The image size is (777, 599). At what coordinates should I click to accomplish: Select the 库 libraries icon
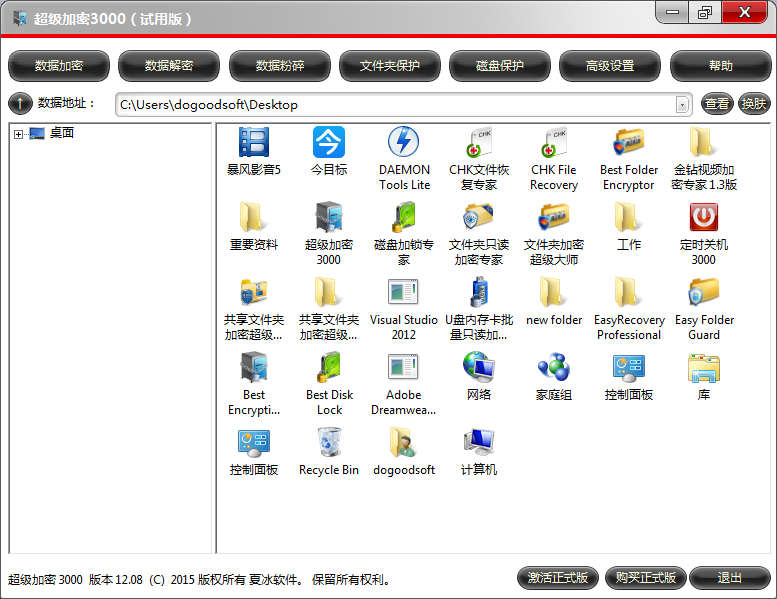tap(704, 368)
